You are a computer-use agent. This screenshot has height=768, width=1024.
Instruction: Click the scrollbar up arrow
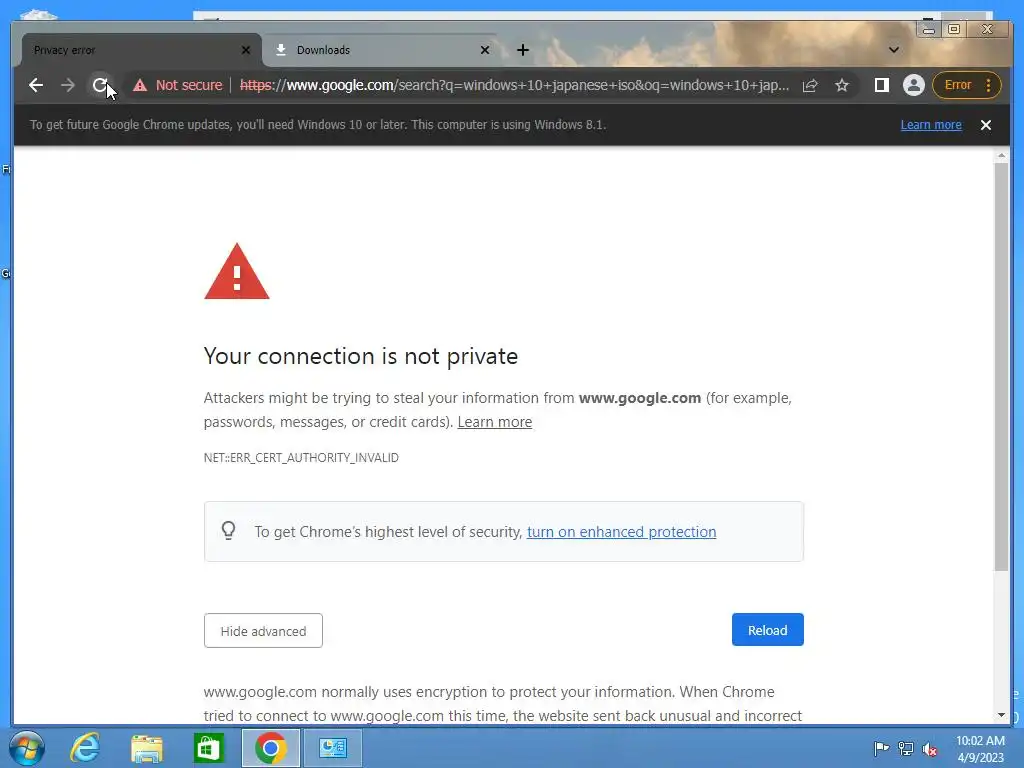pyautogui.click(x=1000, y=155)
